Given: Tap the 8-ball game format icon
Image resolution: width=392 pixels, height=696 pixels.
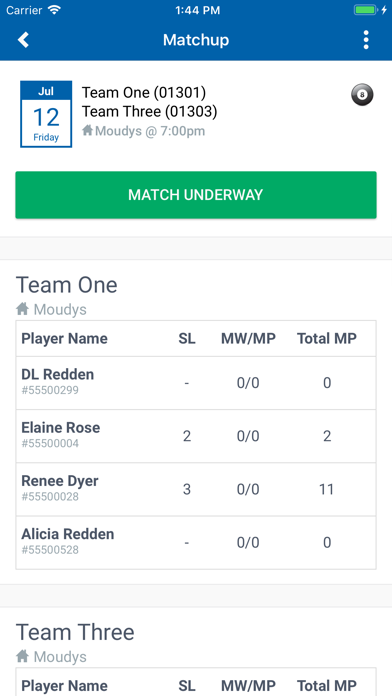Looking at the screenshot, I should (362, 95).
